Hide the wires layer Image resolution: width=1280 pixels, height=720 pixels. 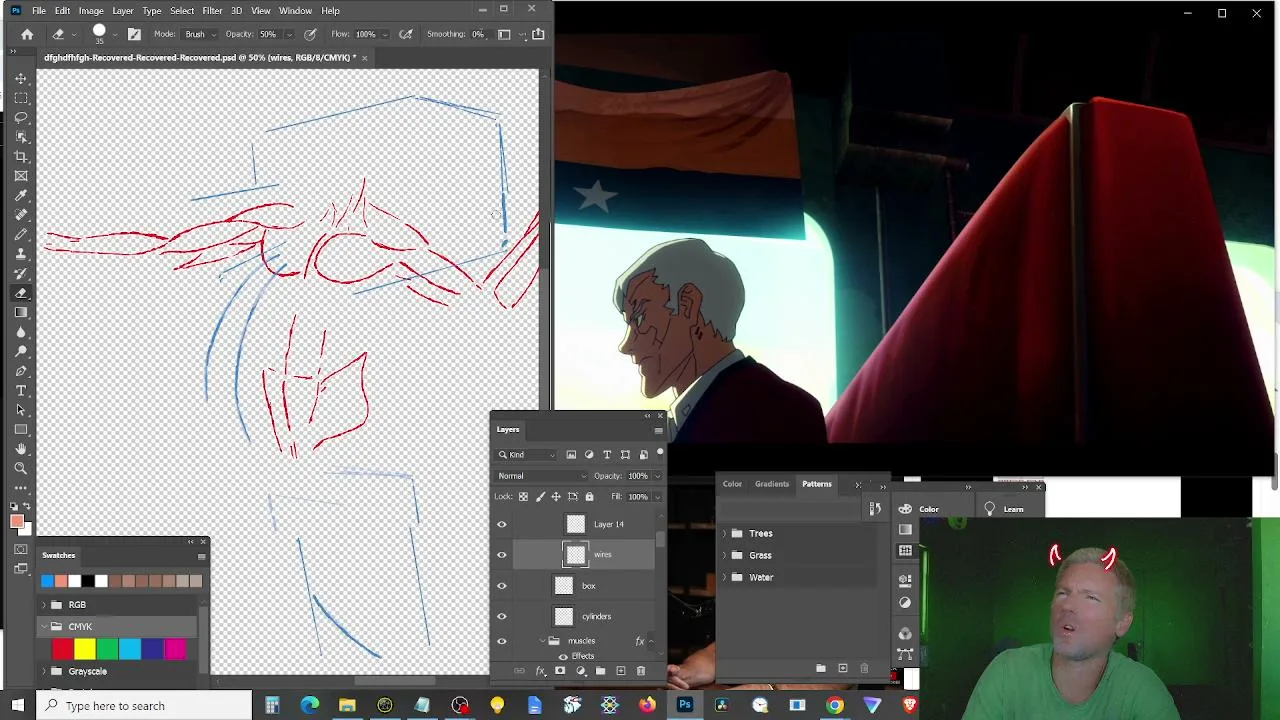click(x=502, y=555)
